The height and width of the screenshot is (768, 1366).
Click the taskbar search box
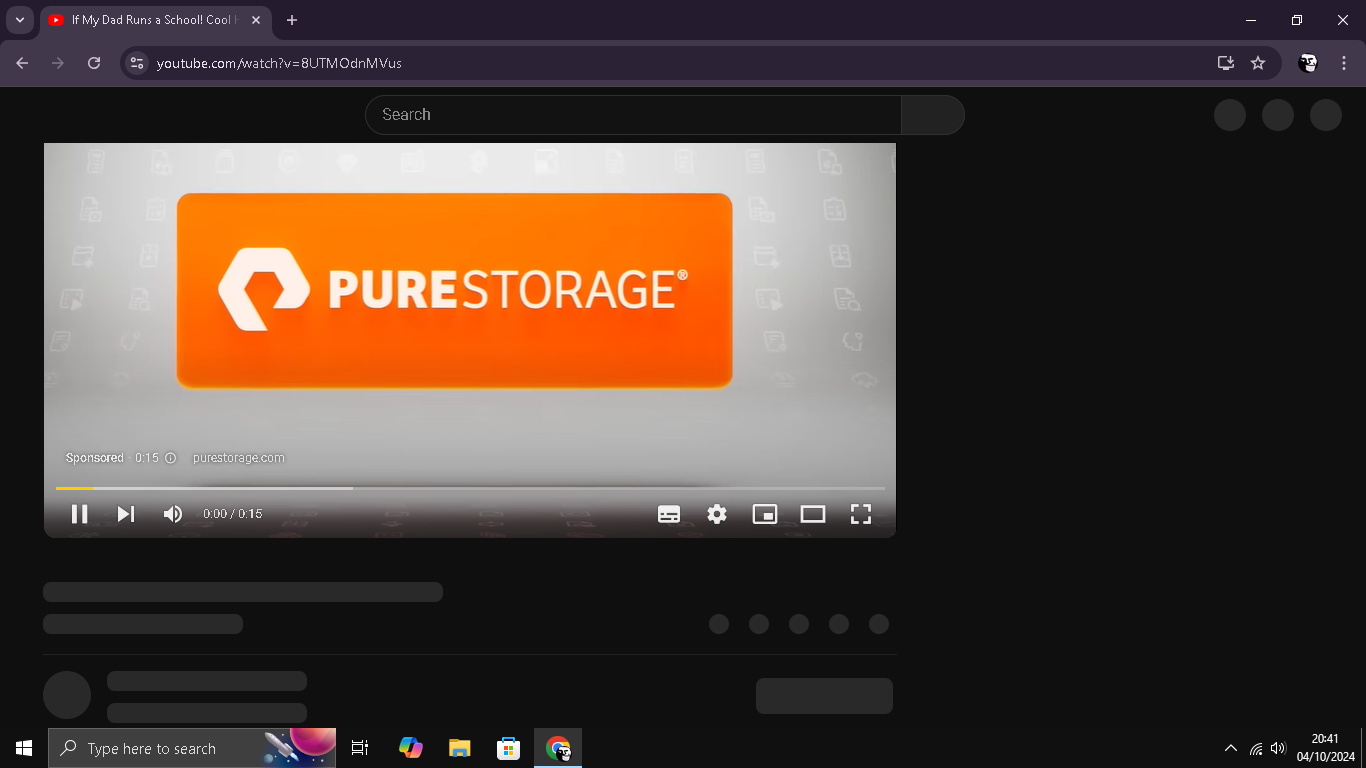[192, 748]
